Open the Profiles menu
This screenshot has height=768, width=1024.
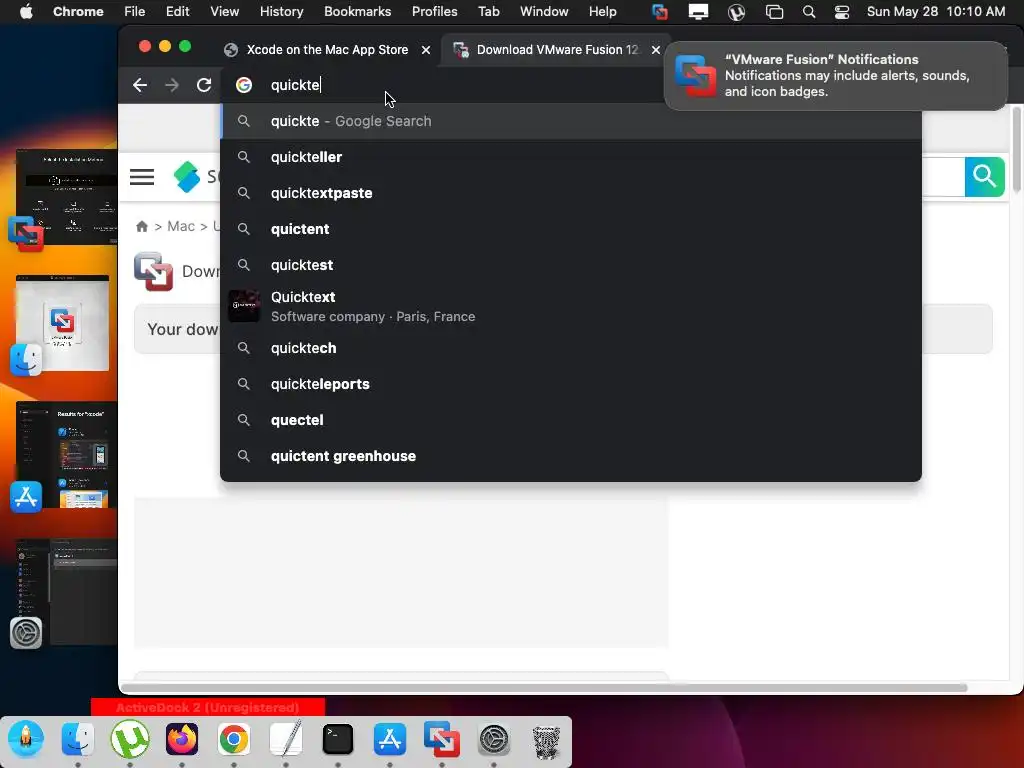[434, 12]
